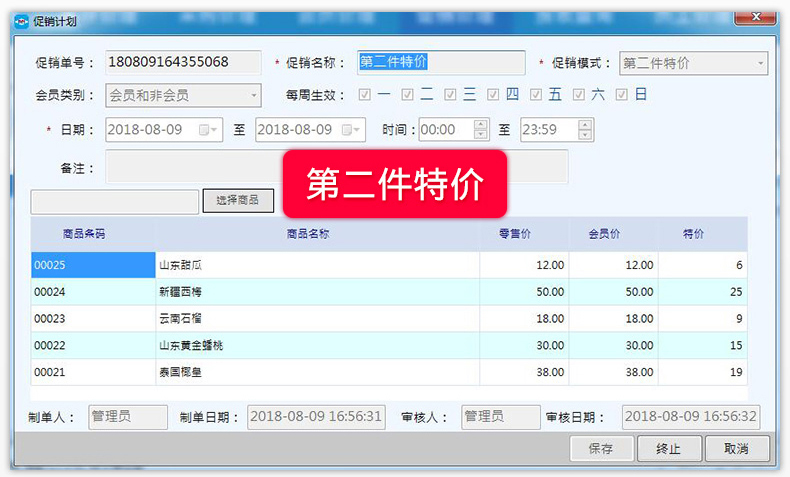Select product name 泰国椰皇
This screenshot has height=477, width=790.
click(x=317, y=372)
